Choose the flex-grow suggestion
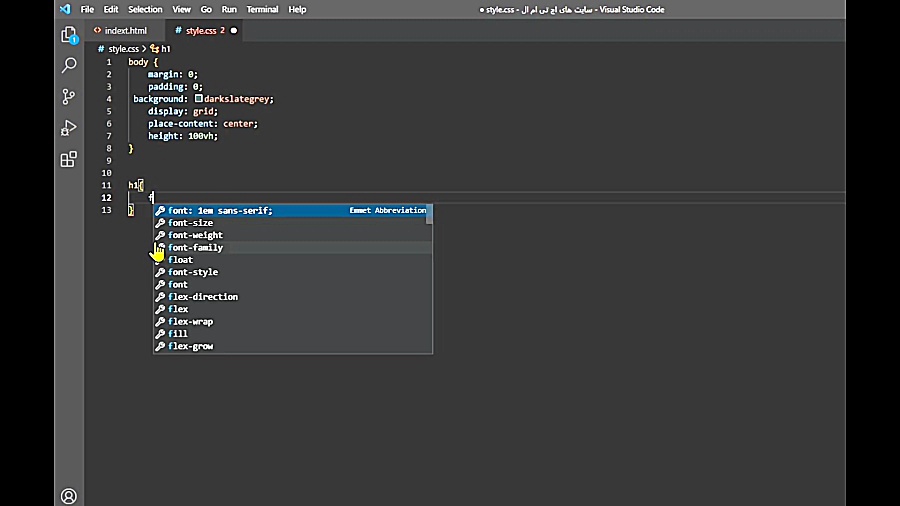Screen dimensions: 900x506 pos(293,346)
